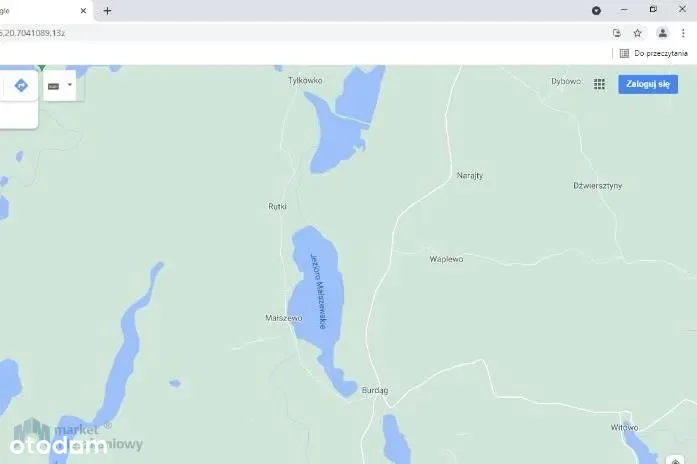This screenshot has height=464, width=697.
Task: Click the Waplewo place name on map
Action: 446,259
